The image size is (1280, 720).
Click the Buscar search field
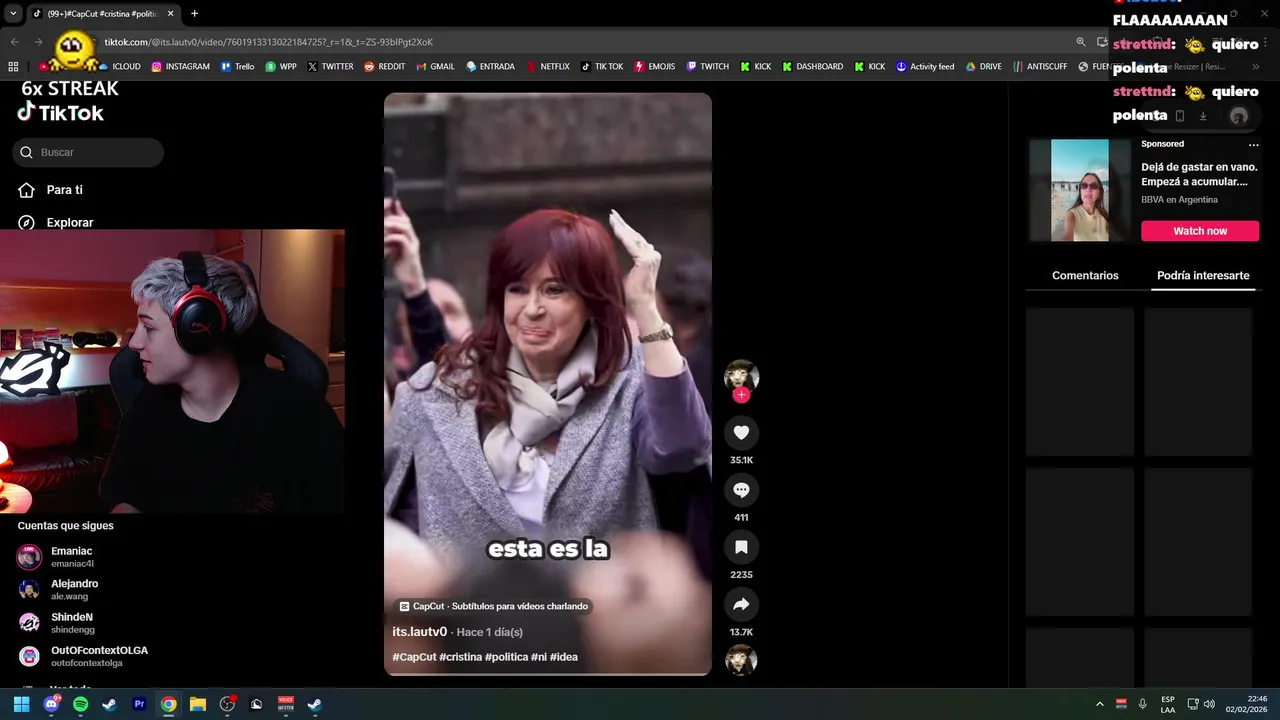point(88,152)
